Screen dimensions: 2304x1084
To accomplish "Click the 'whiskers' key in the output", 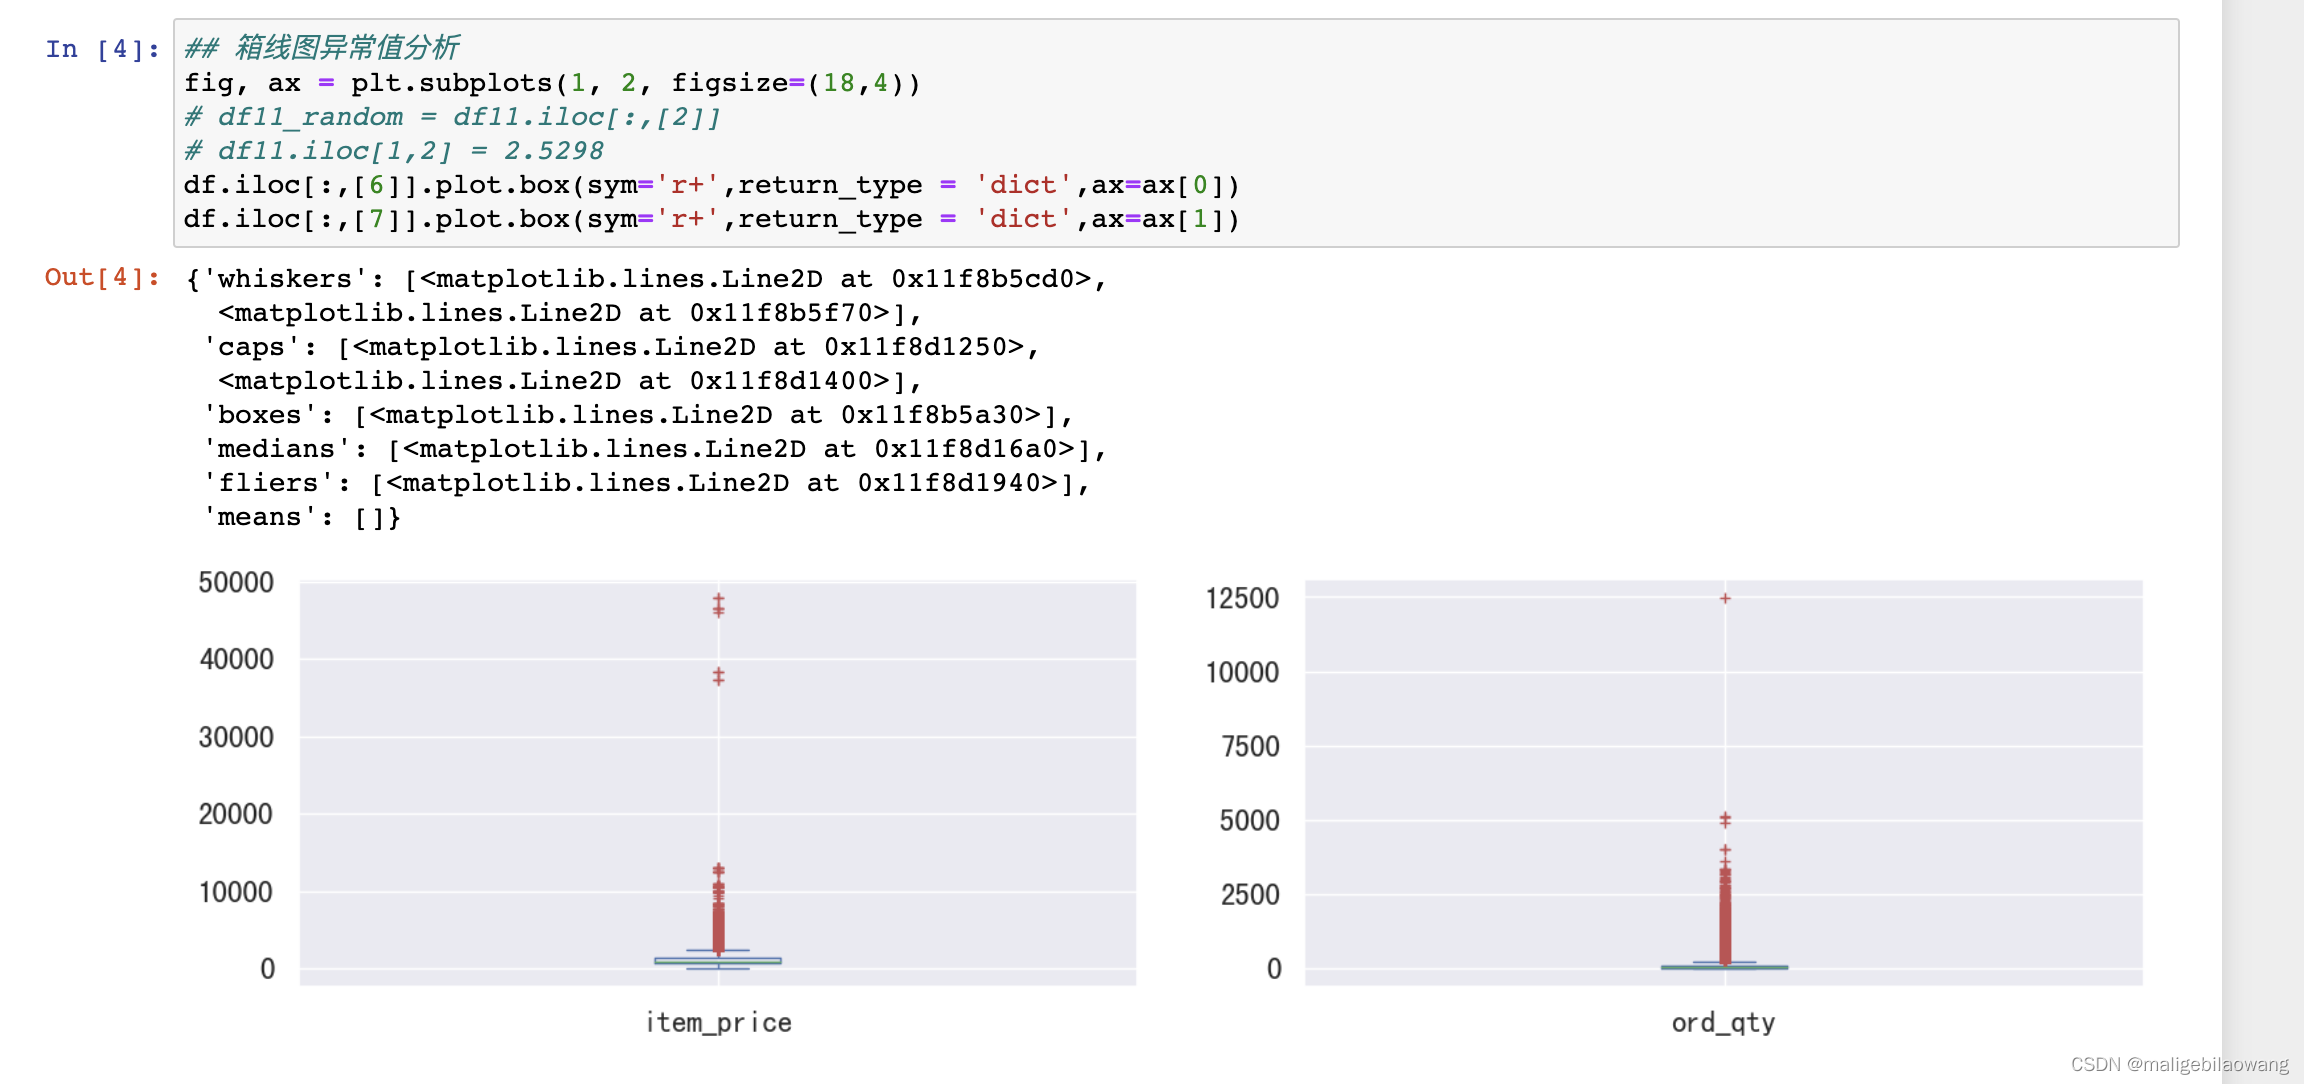I will 285,279.
